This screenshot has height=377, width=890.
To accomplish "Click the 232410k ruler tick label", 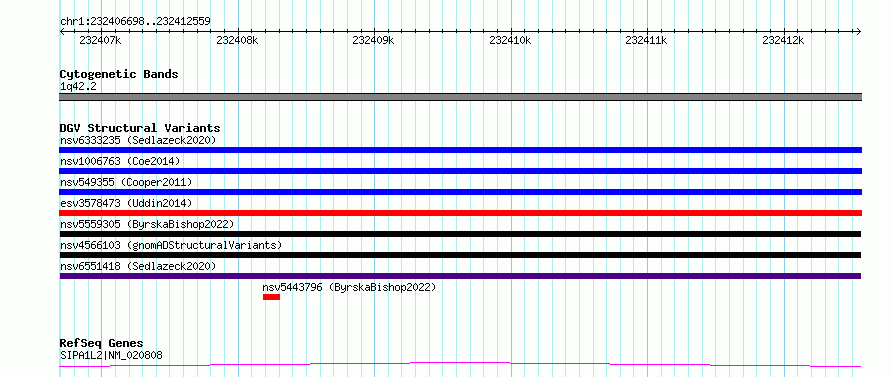I will (510, 40).
